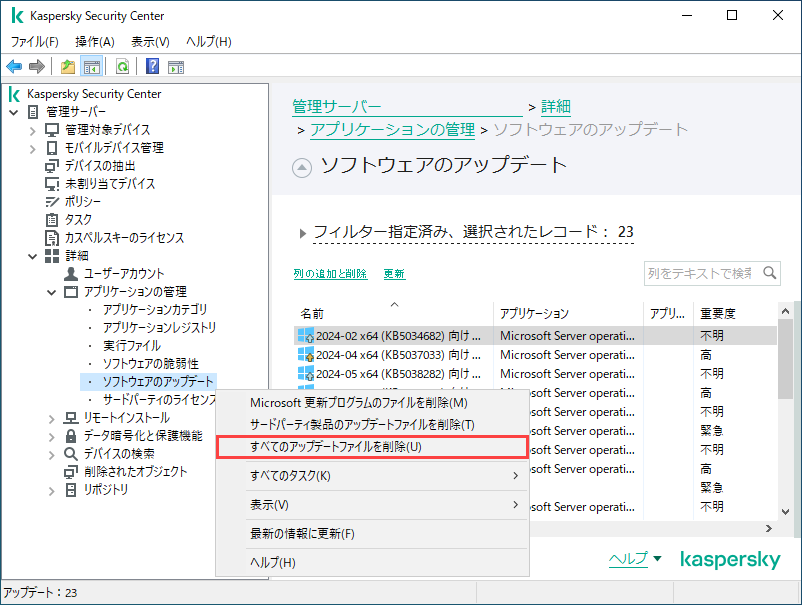The image size is (802, 605).
Task: Click the list scrollbar down arrow
Action: tap(786, 511)
